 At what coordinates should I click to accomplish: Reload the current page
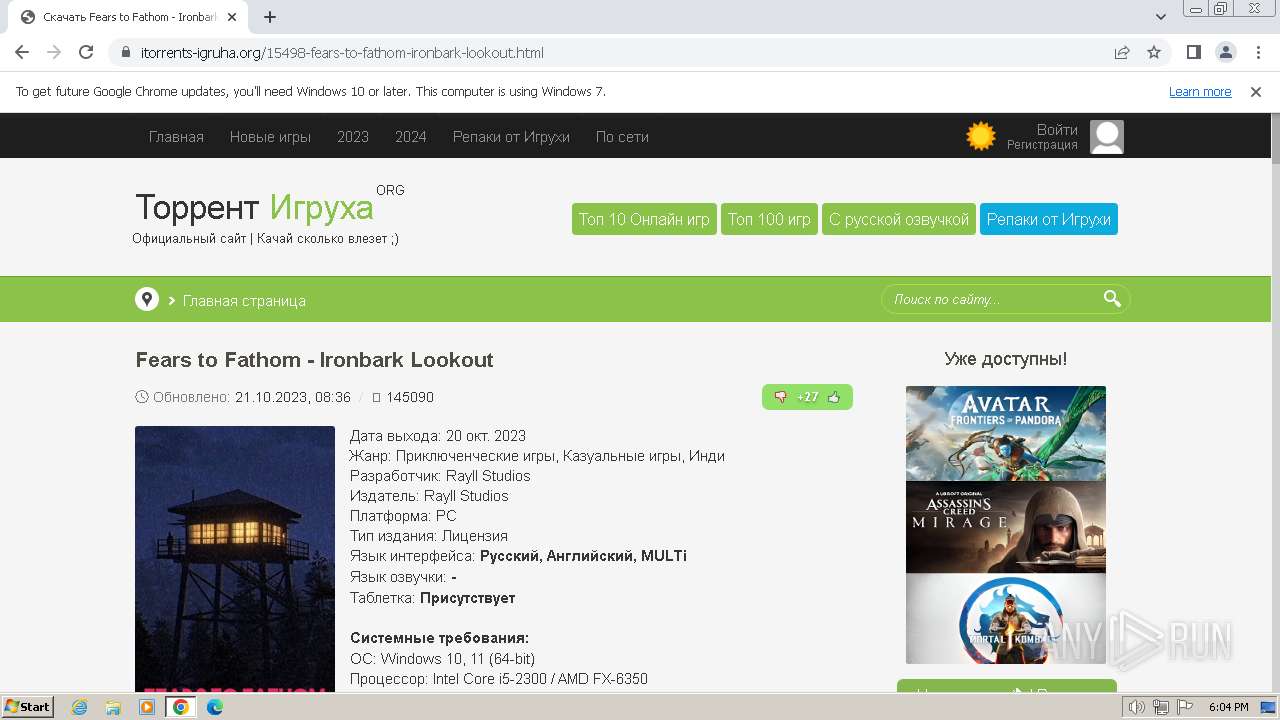86,52
